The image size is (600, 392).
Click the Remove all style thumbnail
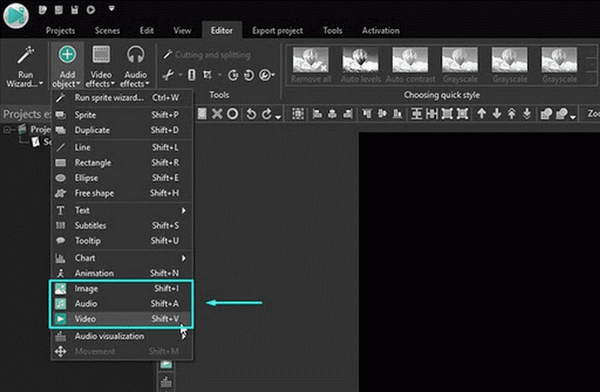click(311, 65)
